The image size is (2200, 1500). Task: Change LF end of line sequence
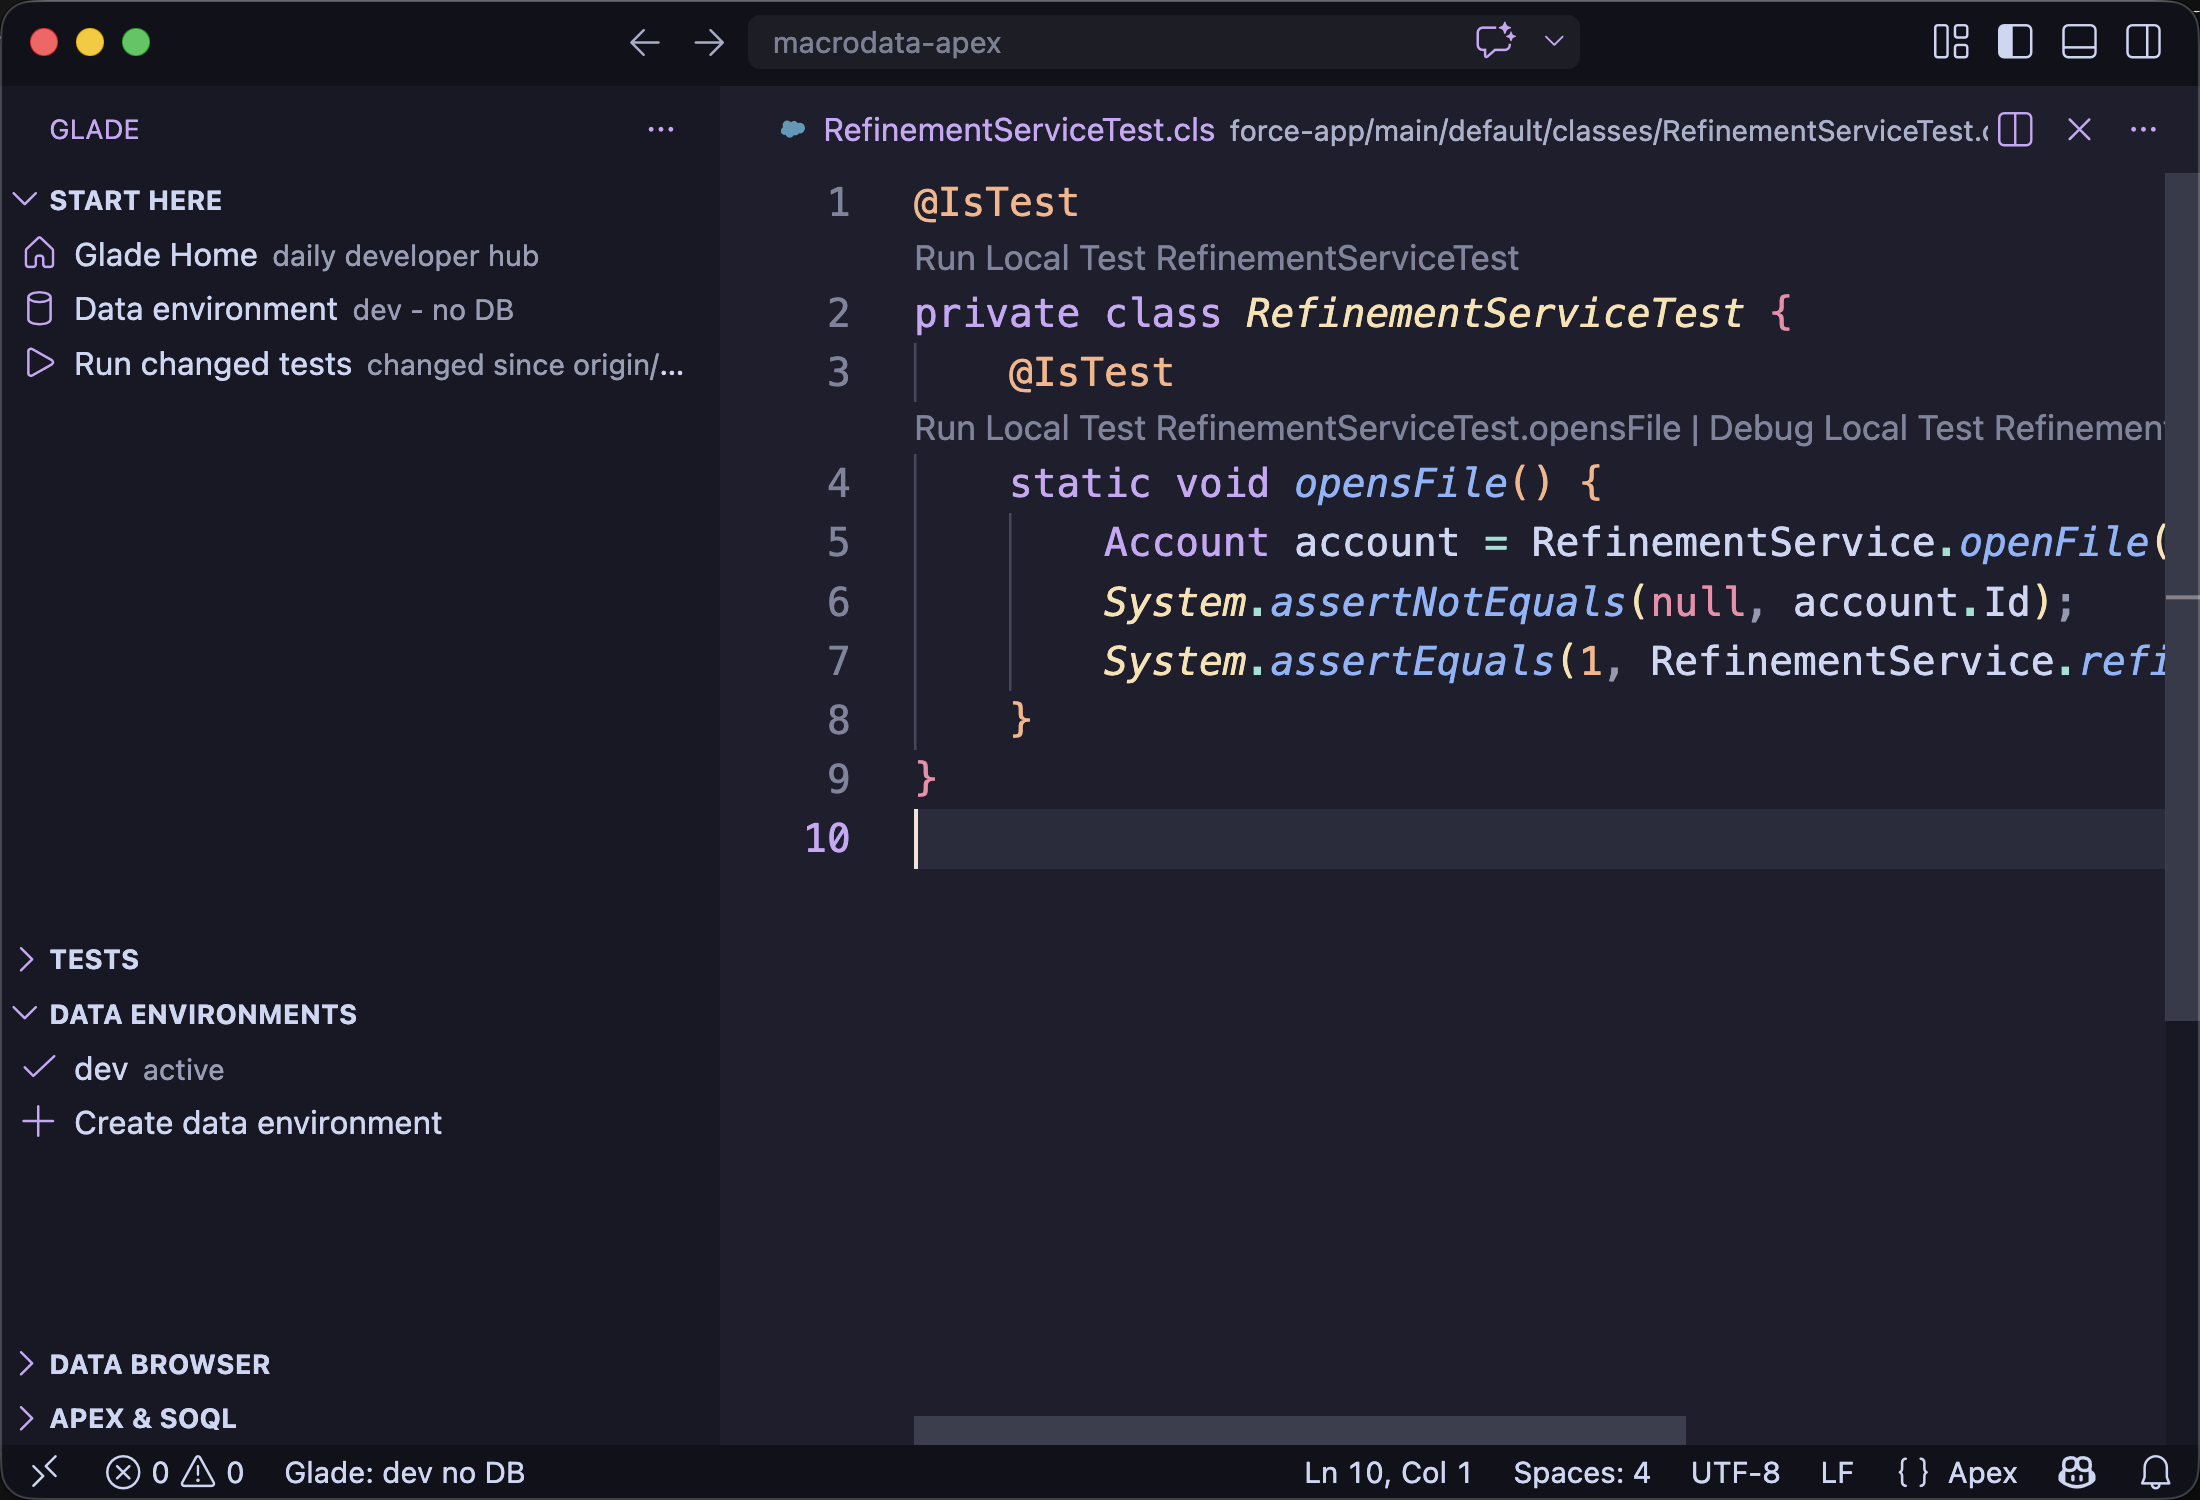tap(1837, 1472)
